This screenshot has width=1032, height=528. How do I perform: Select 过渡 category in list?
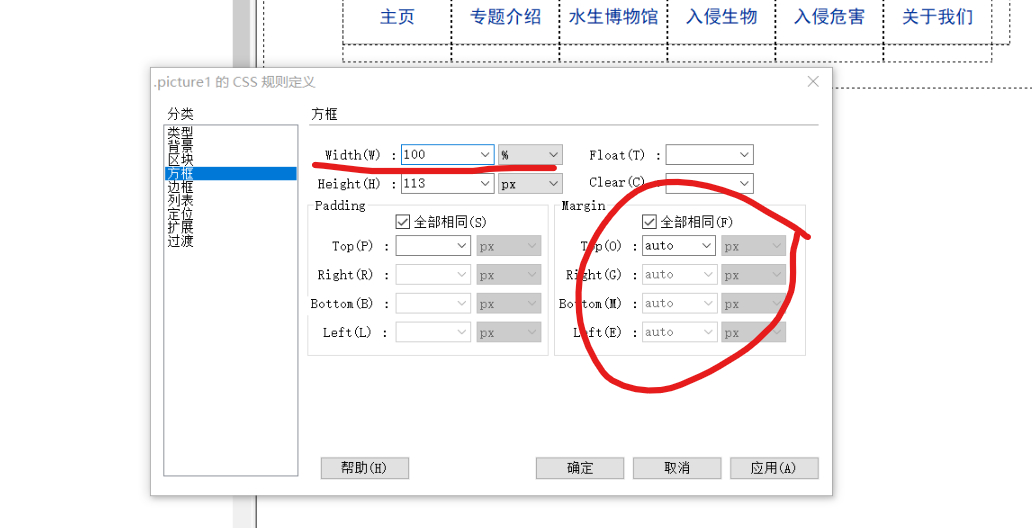point(230,241)
